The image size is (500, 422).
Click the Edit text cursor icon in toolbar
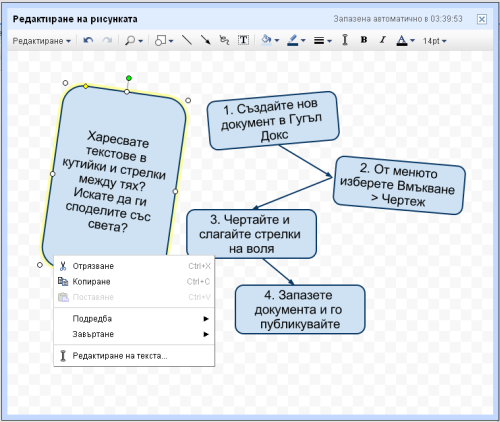coord(345,40)
